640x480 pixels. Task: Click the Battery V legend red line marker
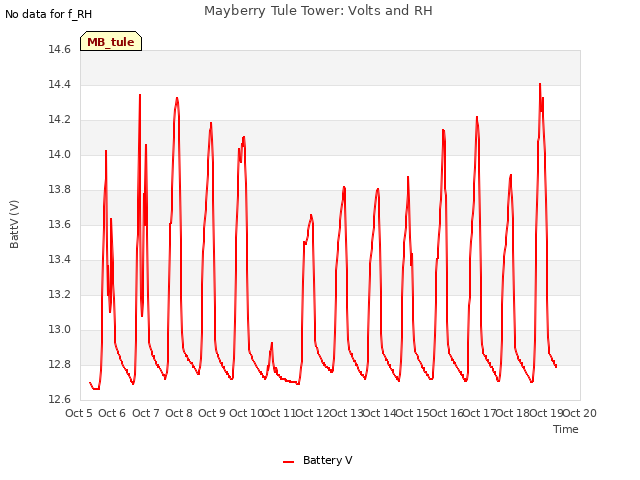click(x=289, y=462)
